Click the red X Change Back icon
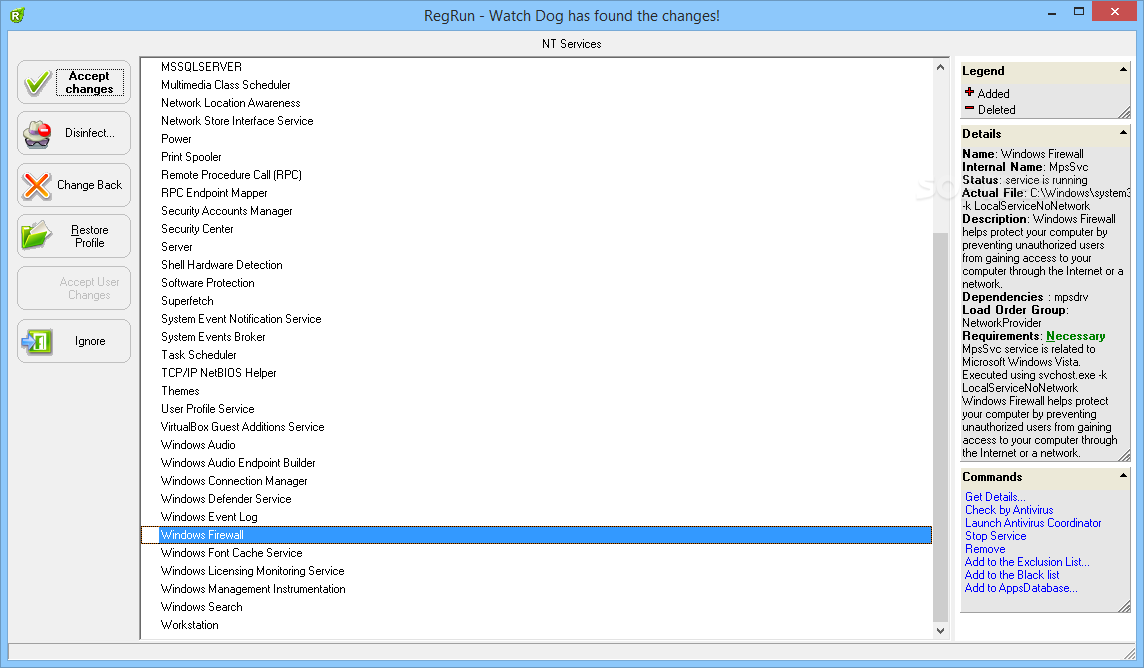Image resolution: width=1144 pixels, height=668 pixels. tap(36, 185)
